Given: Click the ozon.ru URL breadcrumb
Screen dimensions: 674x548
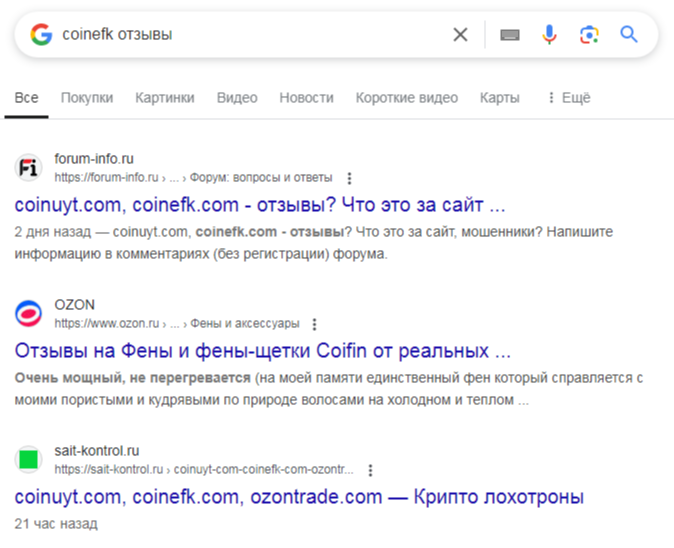Looking at the screenshot, I should 177,324.
